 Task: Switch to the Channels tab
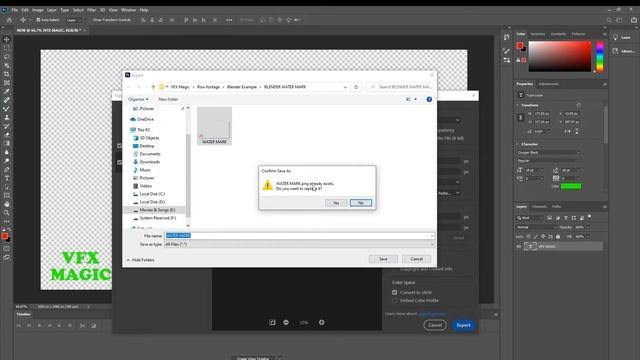tap(539, 207)
